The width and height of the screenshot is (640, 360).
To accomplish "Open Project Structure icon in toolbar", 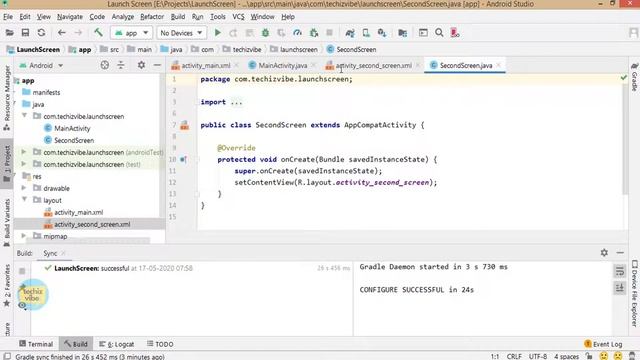I will coord(402,33).
